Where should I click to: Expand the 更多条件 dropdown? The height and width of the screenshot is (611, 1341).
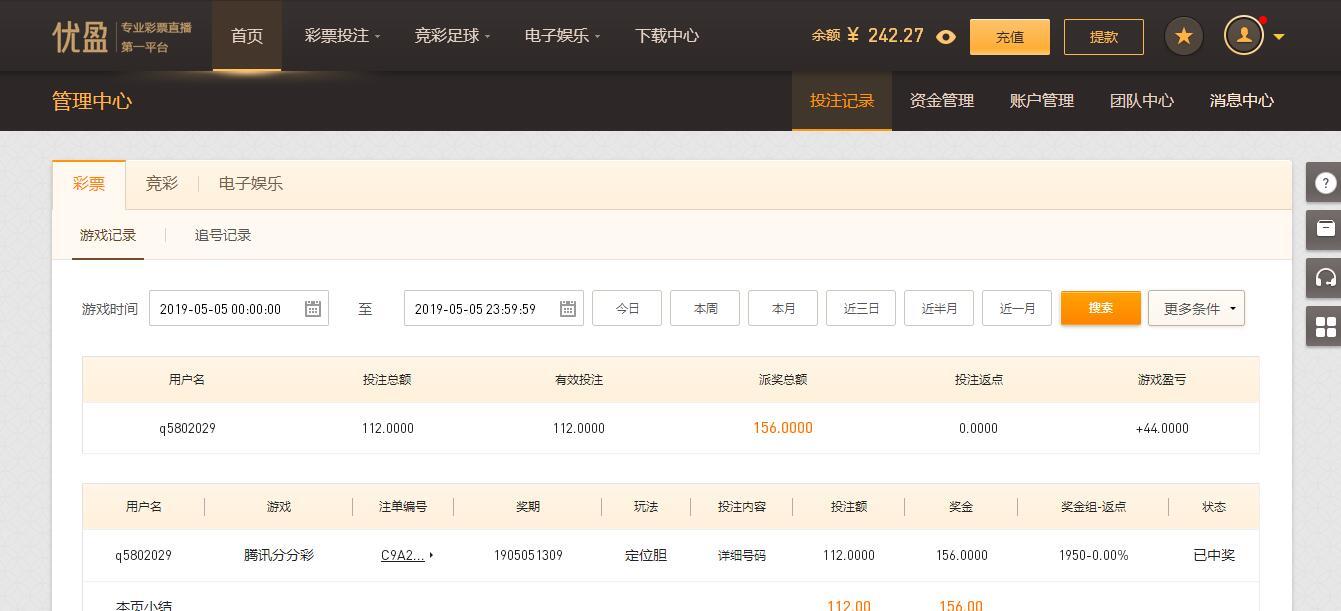1196,308
